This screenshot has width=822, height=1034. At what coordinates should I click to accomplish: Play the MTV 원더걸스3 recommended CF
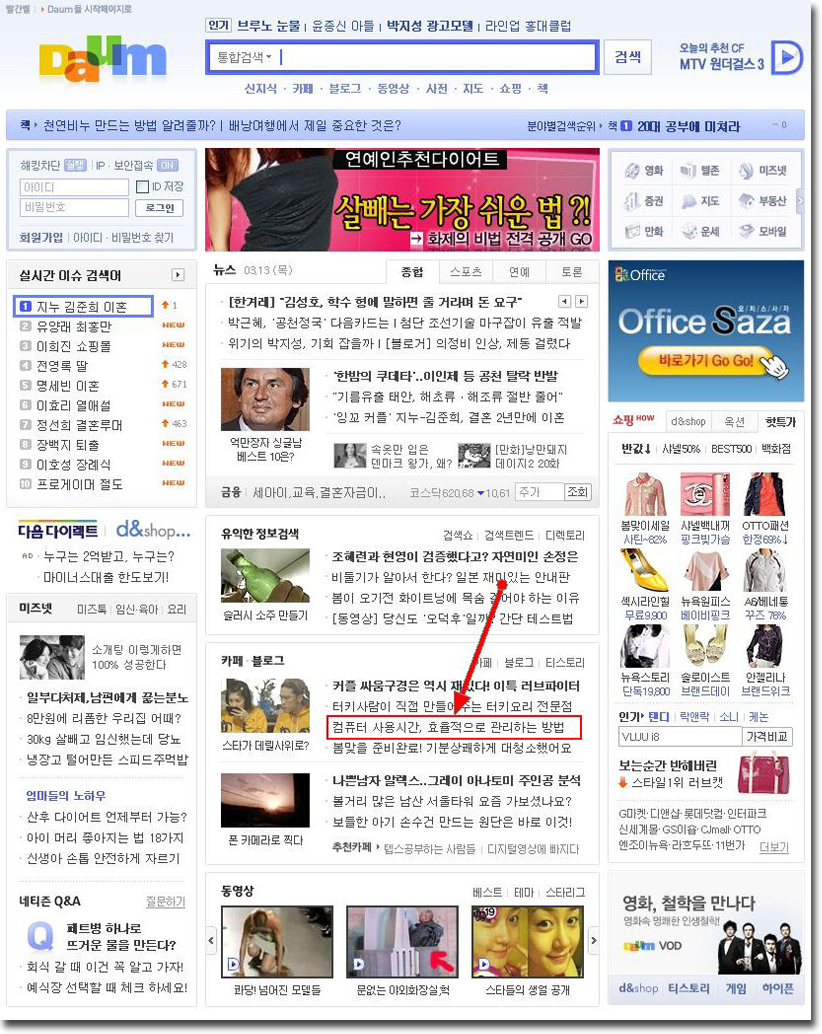pos(788,57)
